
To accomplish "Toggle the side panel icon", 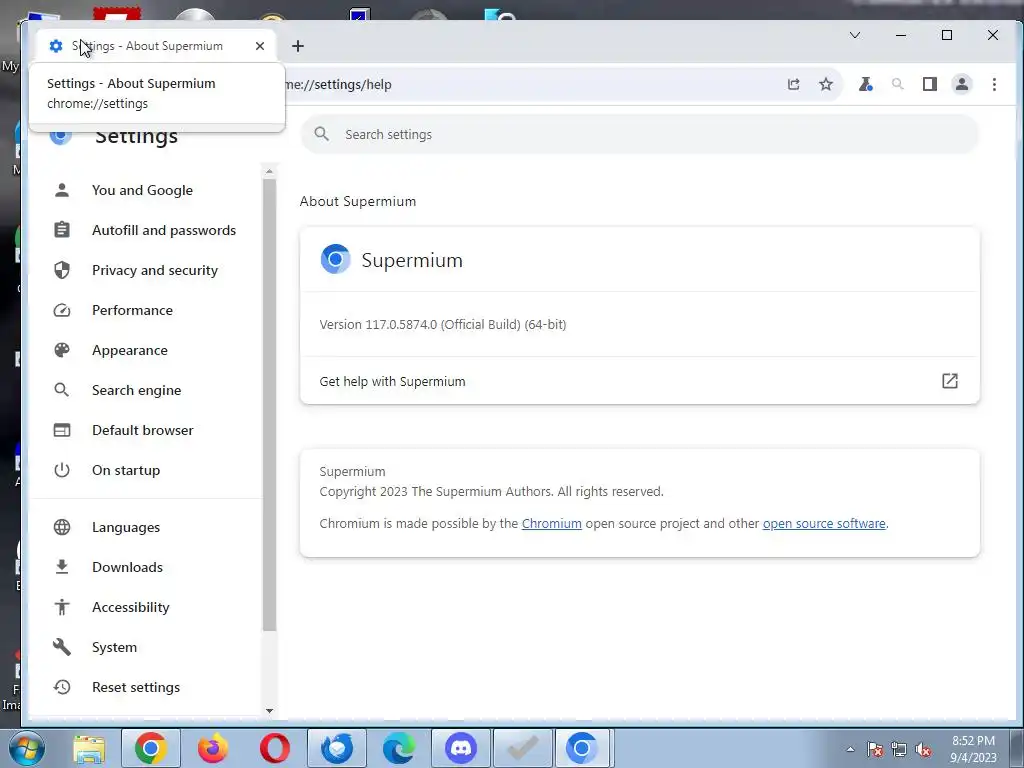I will (x=930, y=84).
